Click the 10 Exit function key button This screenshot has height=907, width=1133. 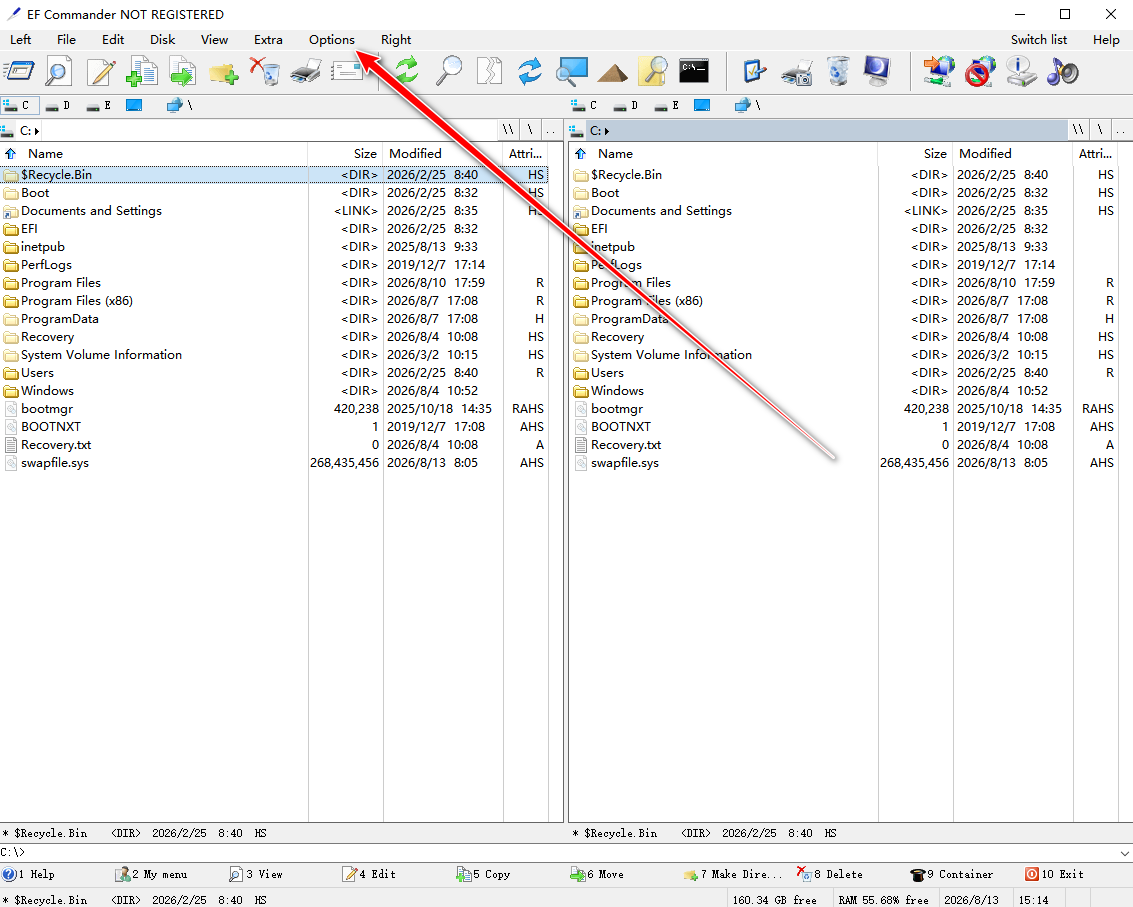[x=1054, y=874]
